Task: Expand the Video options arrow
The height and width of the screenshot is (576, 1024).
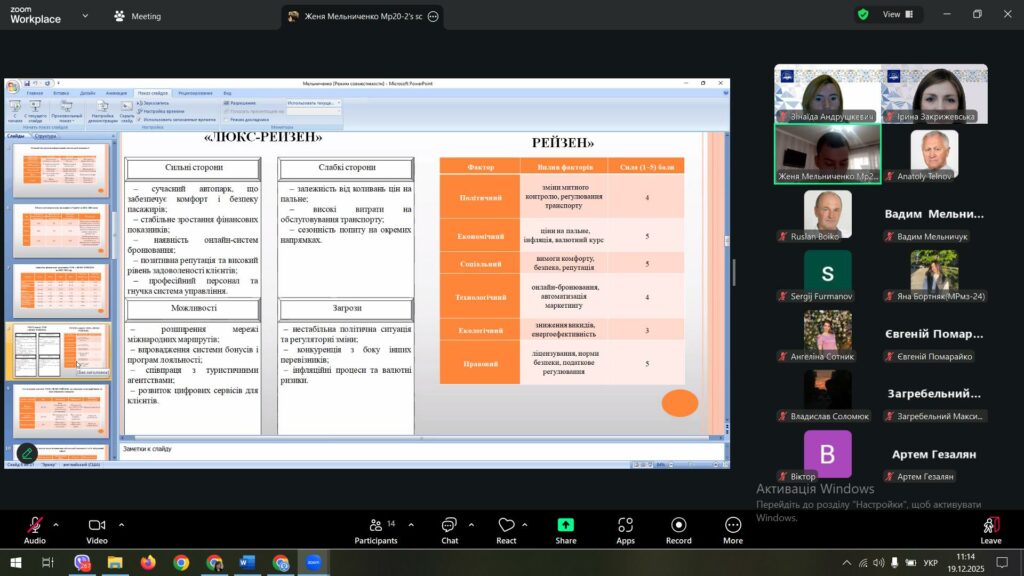Action: 121,524
